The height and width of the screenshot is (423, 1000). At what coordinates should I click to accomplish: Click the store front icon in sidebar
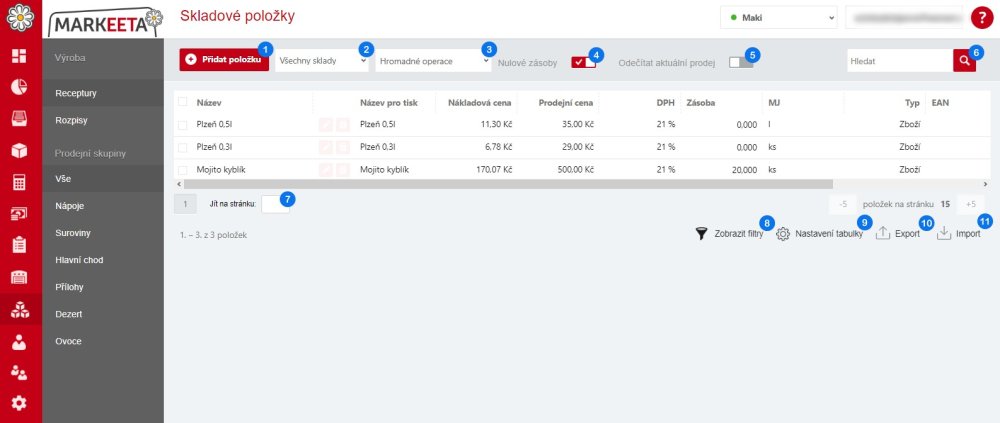20,278
